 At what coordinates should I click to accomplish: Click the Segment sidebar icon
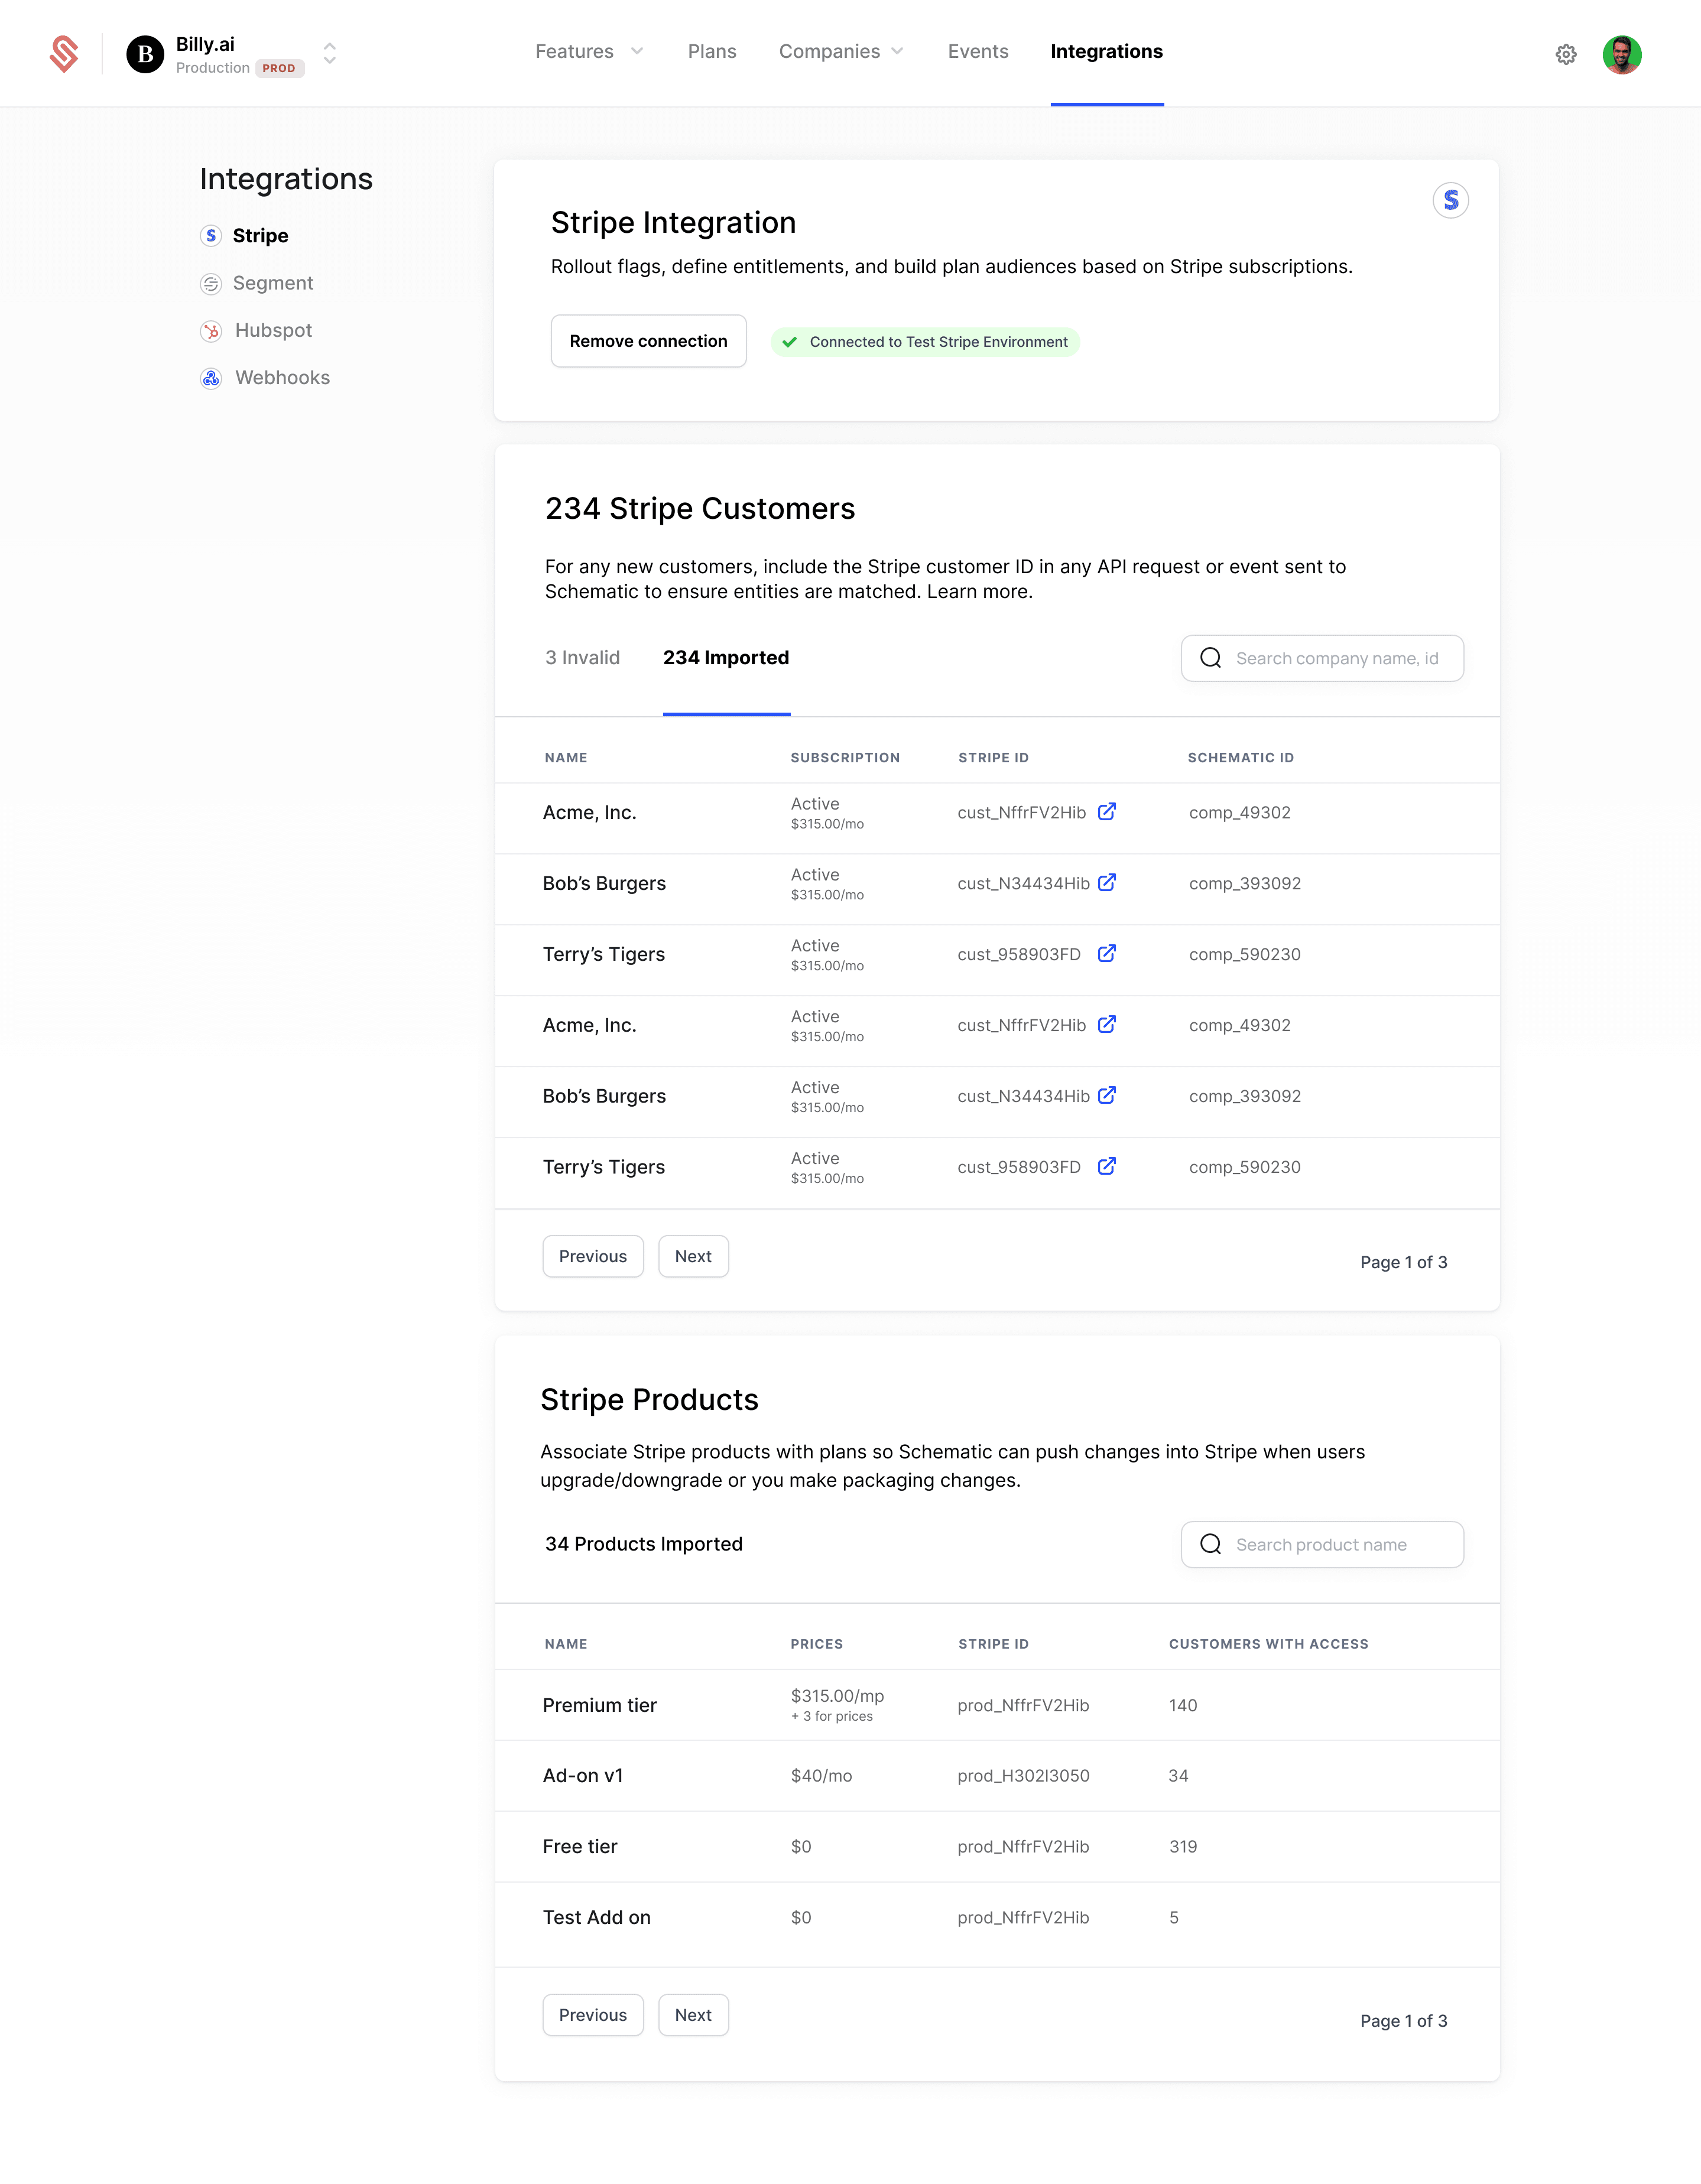tap(211, 284)
